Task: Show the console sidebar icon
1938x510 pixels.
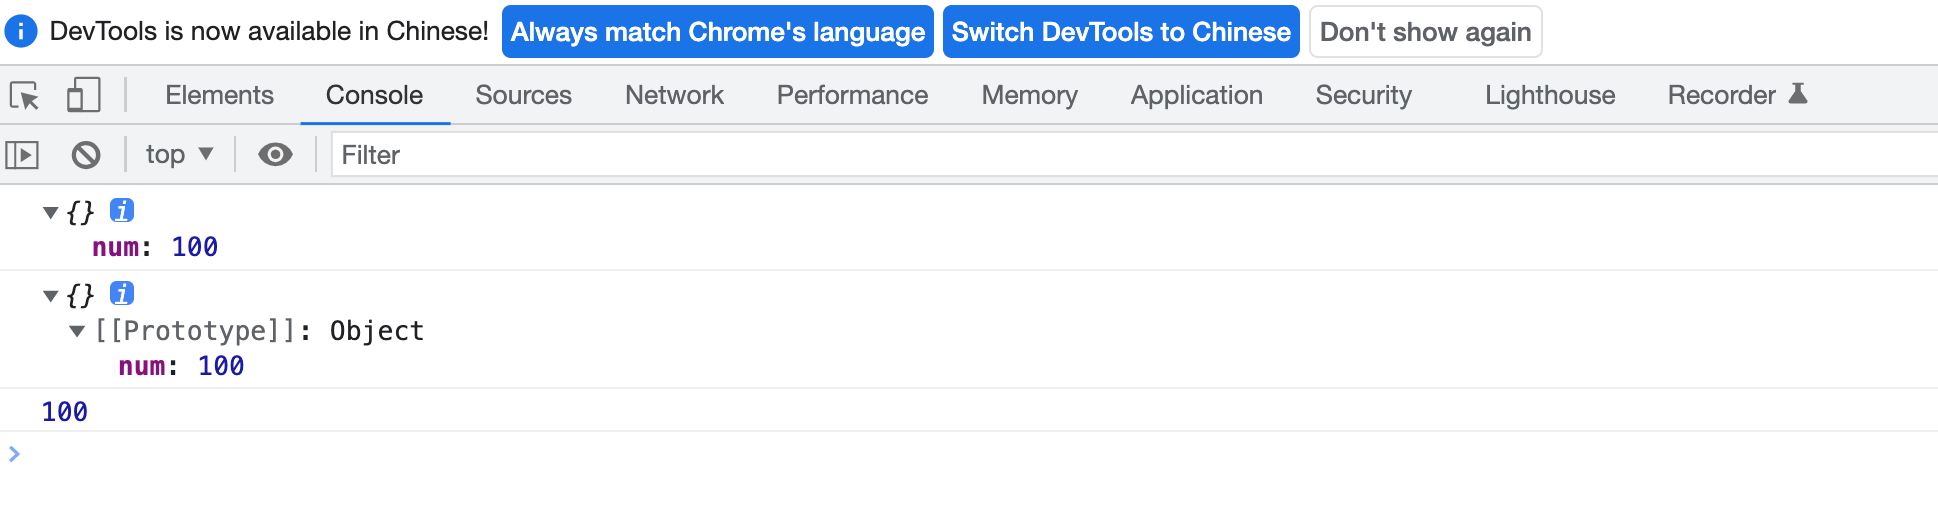Action: 22,155
